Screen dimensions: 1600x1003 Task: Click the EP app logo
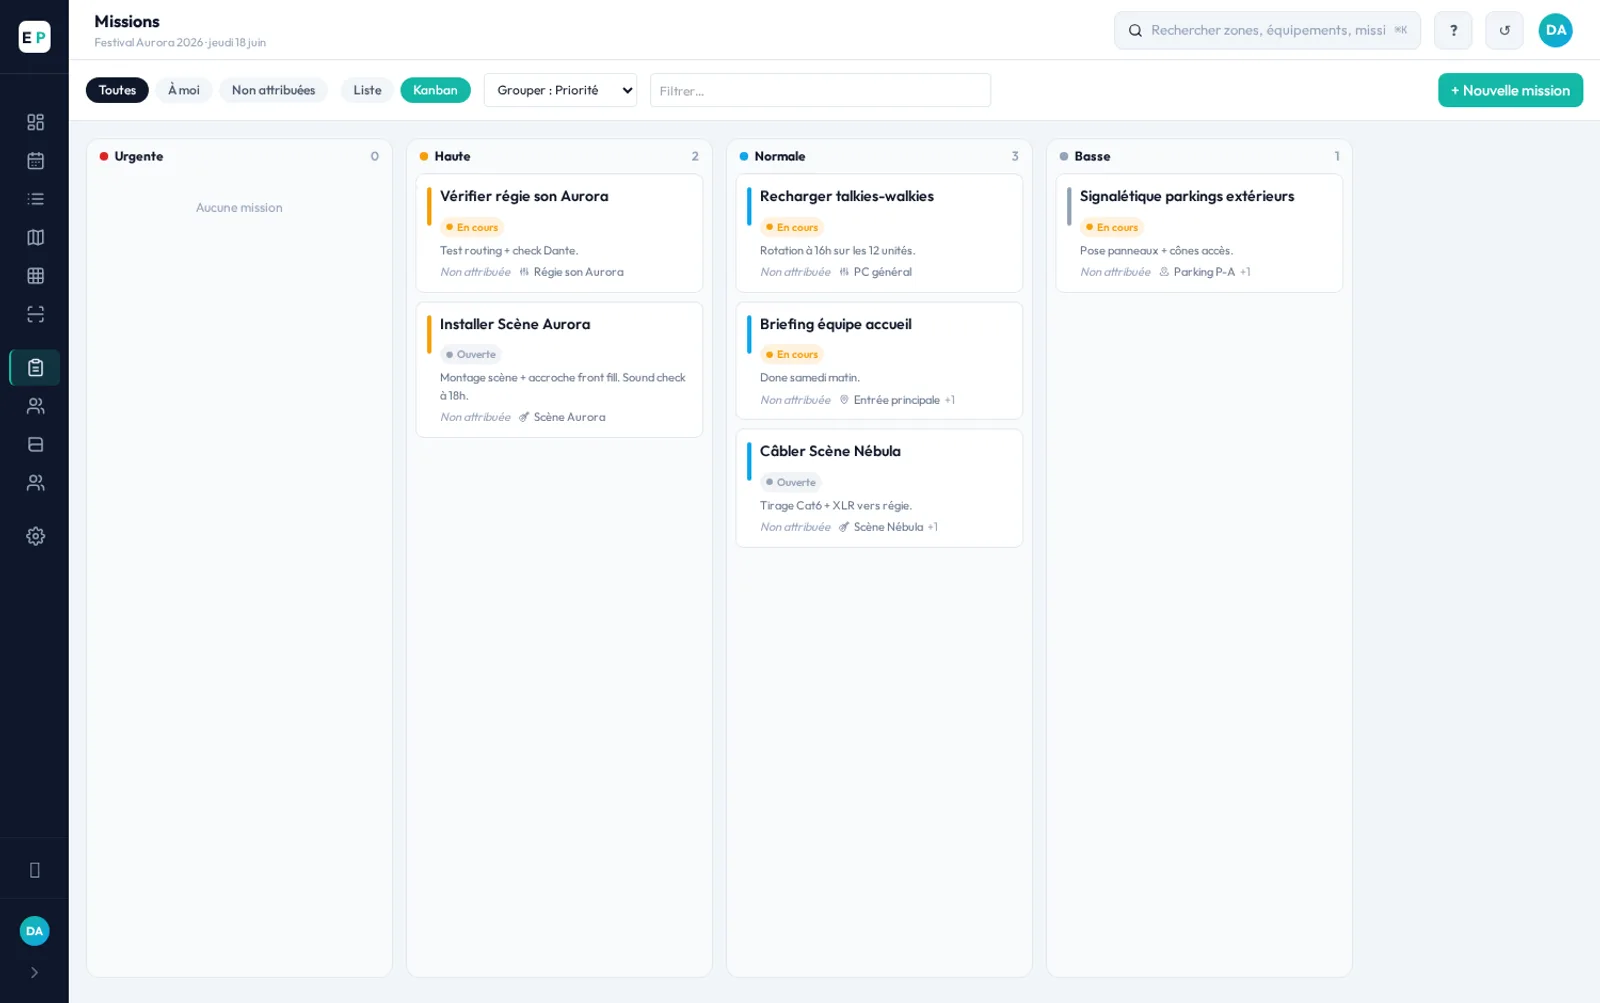coord(34,37)
